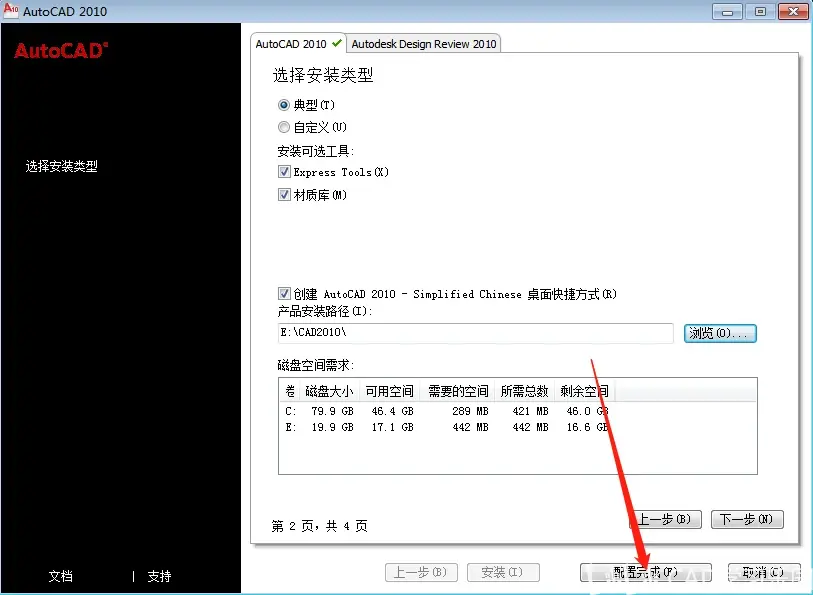This screenshot has height=595, width=813.
Task: Click the 79.9 GB disk size value
Action: click(332, 412)
